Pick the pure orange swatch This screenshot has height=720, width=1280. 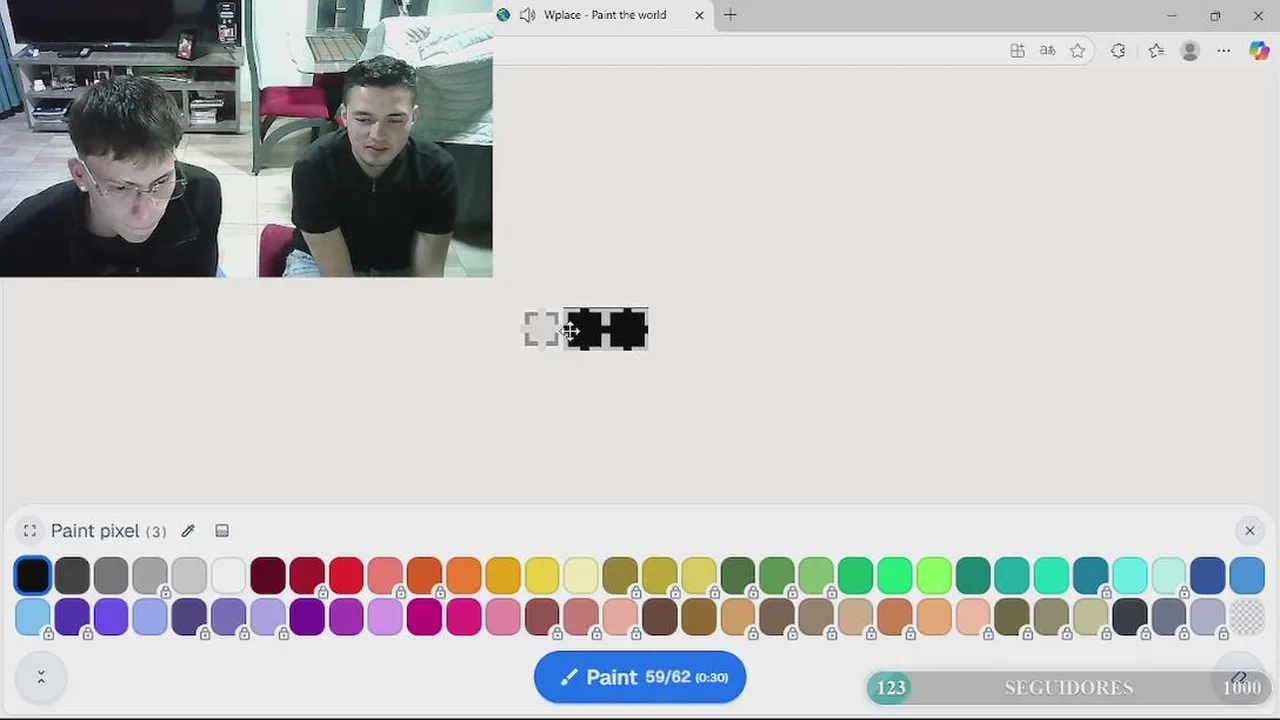(x=464, y=576)
